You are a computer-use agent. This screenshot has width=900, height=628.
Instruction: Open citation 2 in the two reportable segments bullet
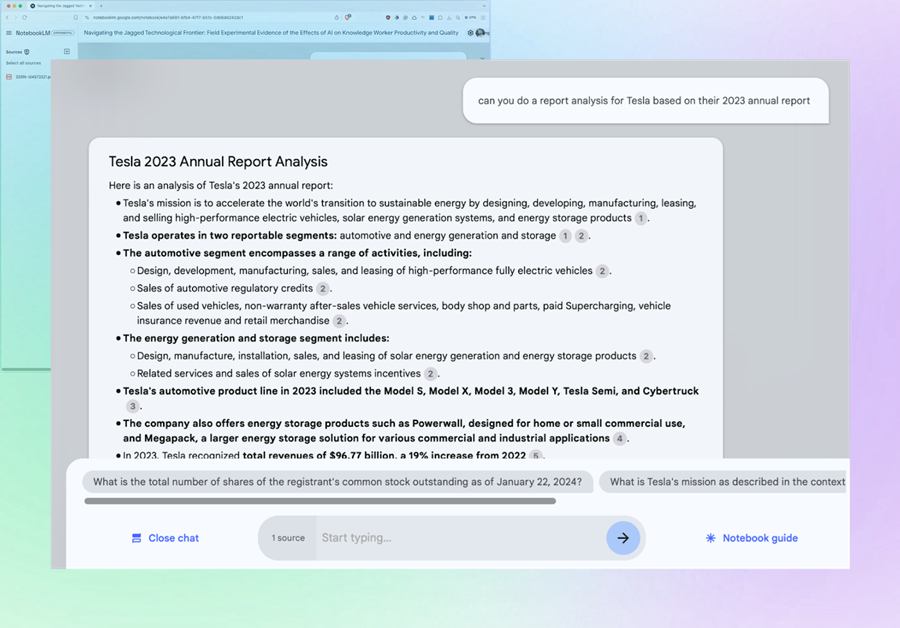click(581, 236)
